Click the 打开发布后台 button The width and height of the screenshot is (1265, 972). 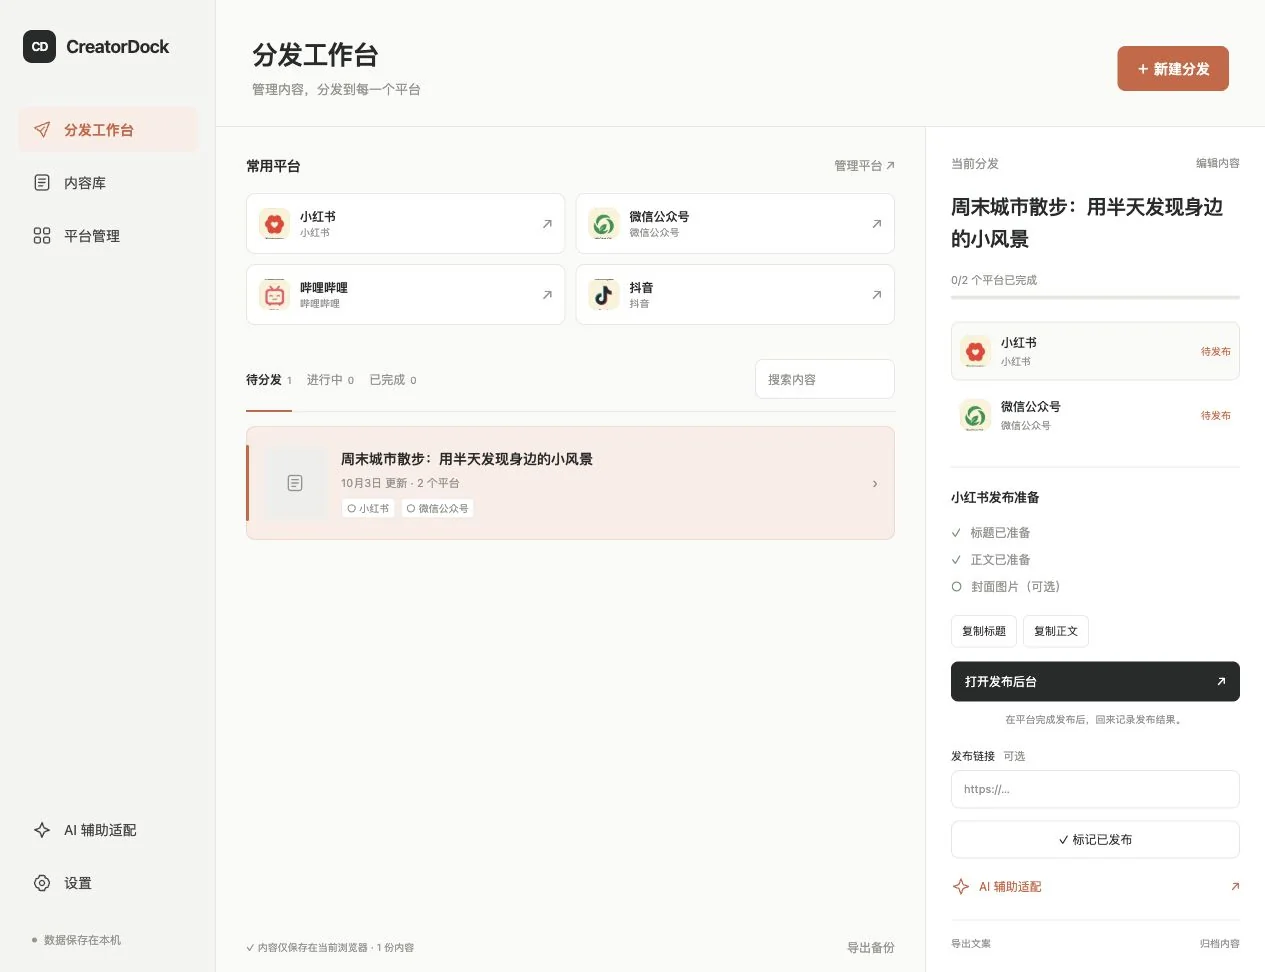(x=1095, y=682)
